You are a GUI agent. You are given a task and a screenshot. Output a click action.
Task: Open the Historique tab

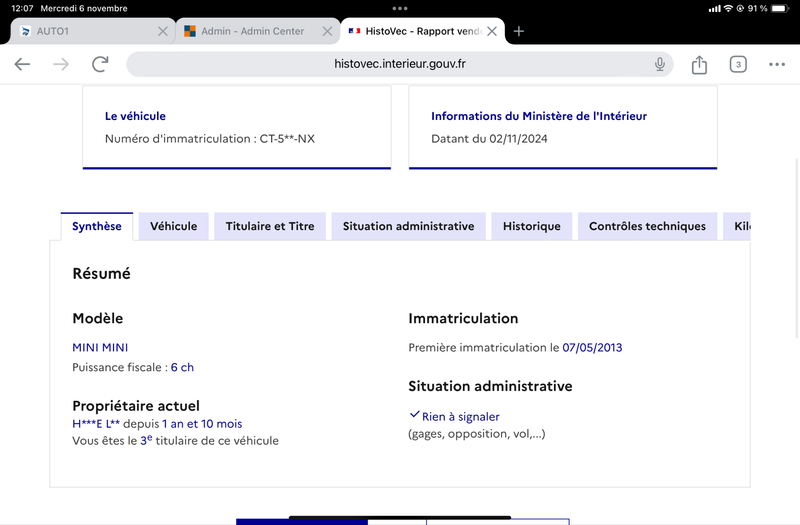pyautogui.click(x=532, y=227)
